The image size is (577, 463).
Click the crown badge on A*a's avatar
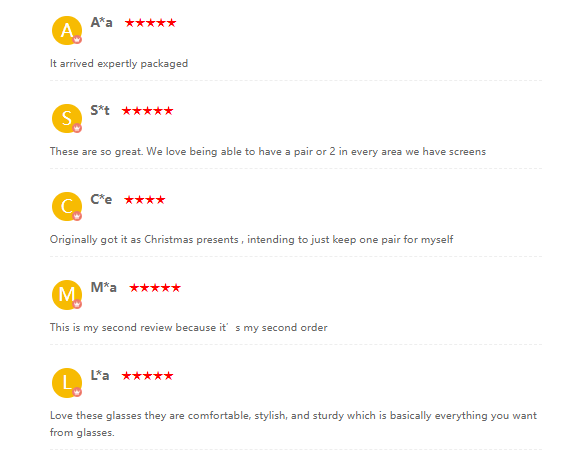click(77, 39)
